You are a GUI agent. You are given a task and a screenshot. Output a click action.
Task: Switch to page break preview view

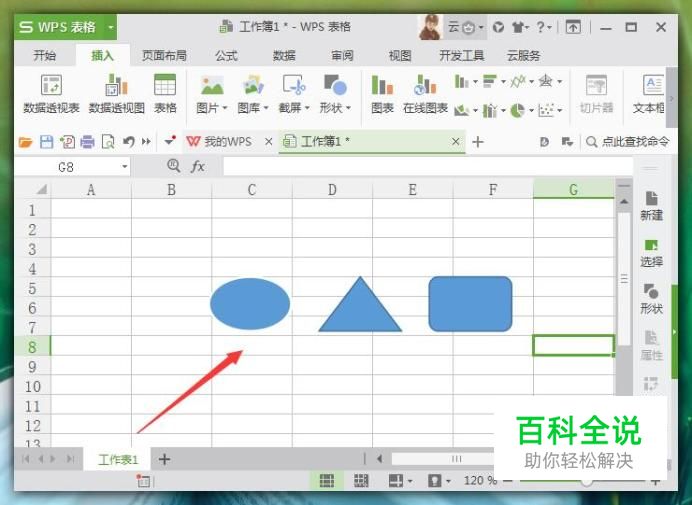point(361,481)
